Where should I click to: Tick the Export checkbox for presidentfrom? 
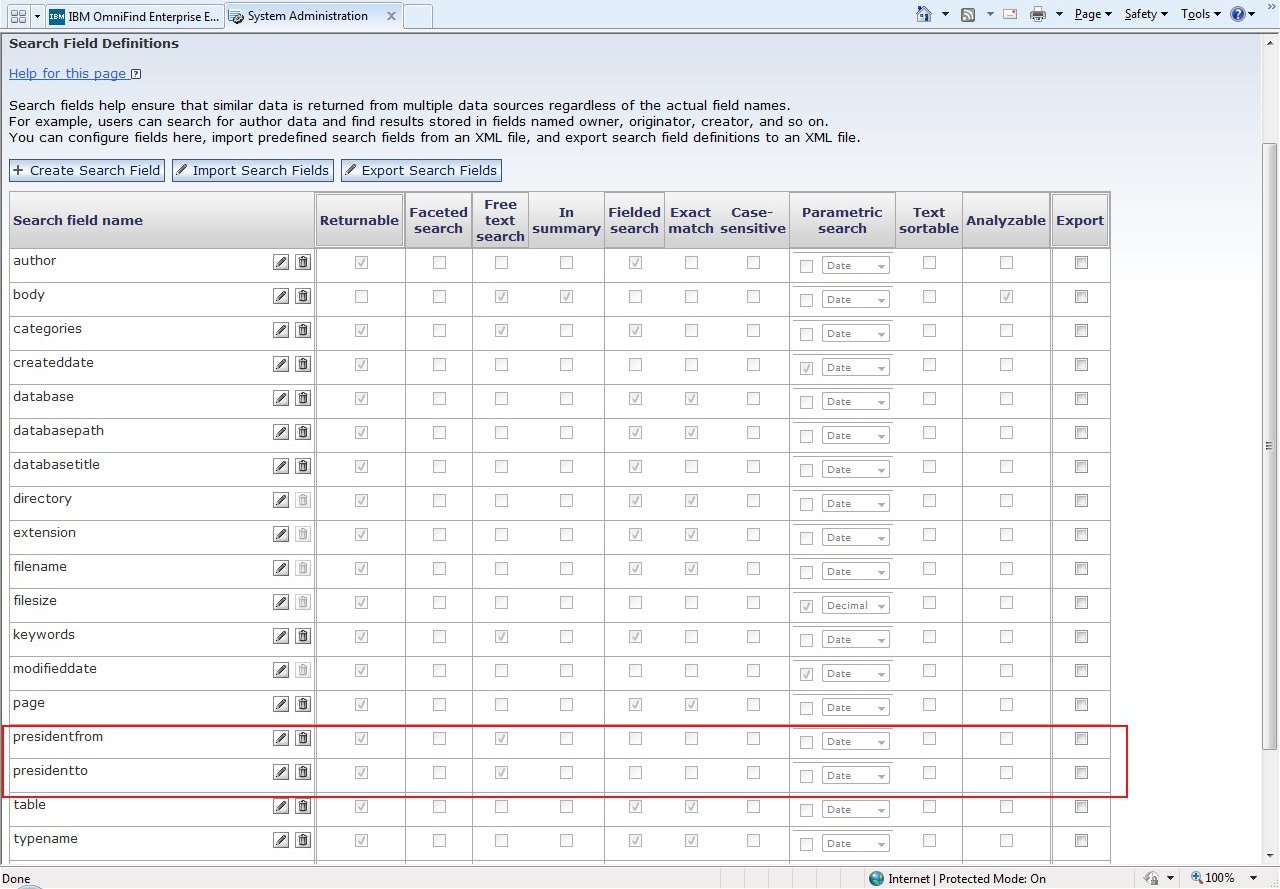pos(1080,738)
